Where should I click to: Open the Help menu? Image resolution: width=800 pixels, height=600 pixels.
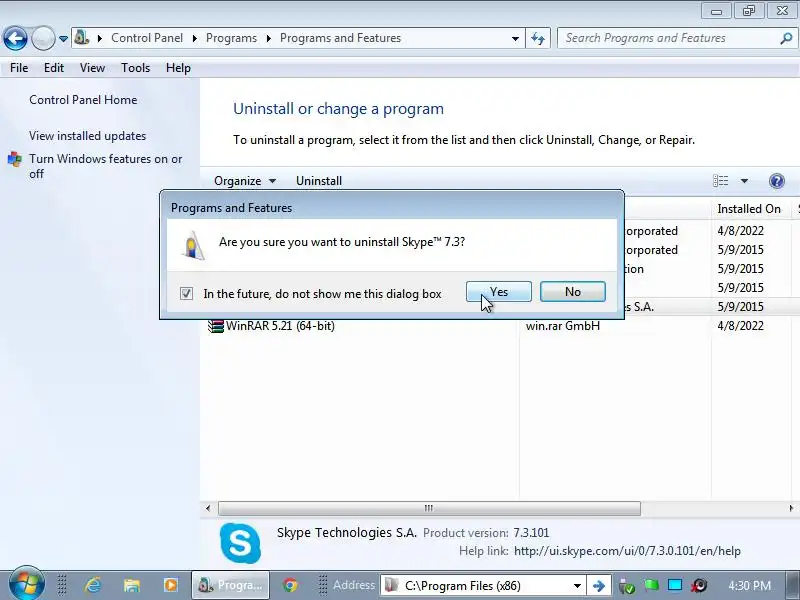pyautogui.click(x=178, y=68)
